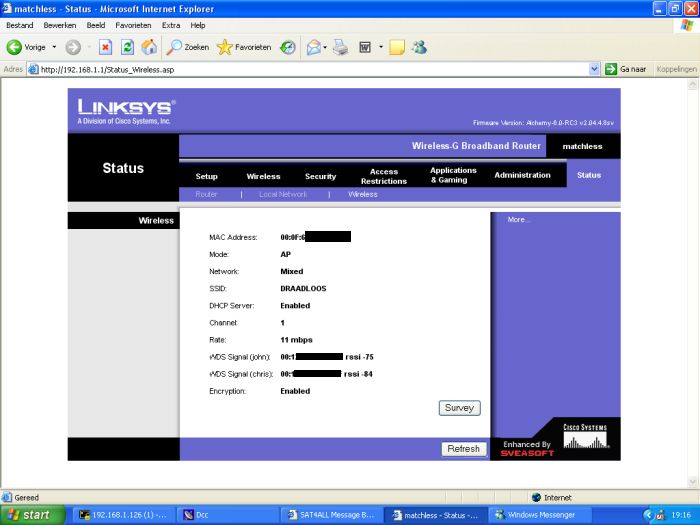The height and width of the screenshot is (525, 700).
Task: Switch to the 192.168.1.126 taskbar window
Action: pos(124,515)
